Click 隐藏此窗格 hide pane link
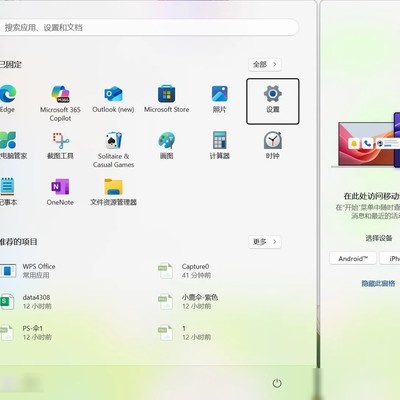400x400 pixels. click(378, 283)
